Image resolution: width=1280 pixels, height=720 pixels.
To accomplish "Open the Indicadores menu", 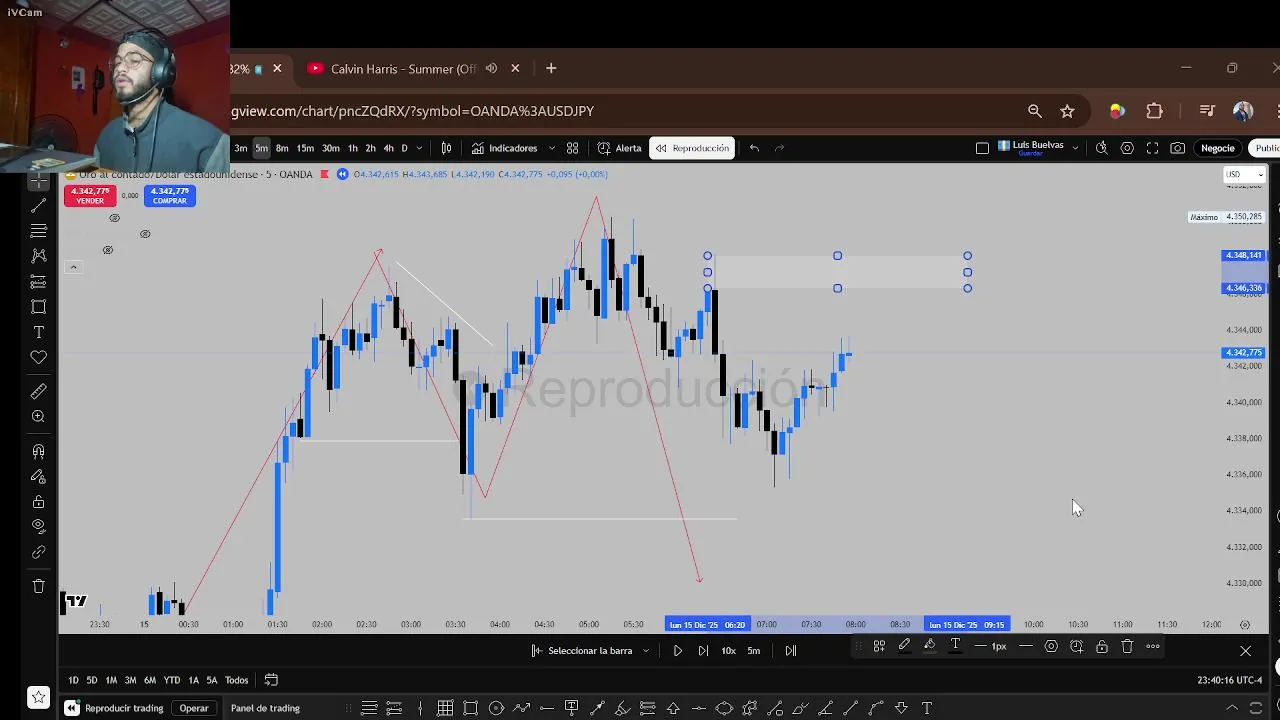I will 504,148.
